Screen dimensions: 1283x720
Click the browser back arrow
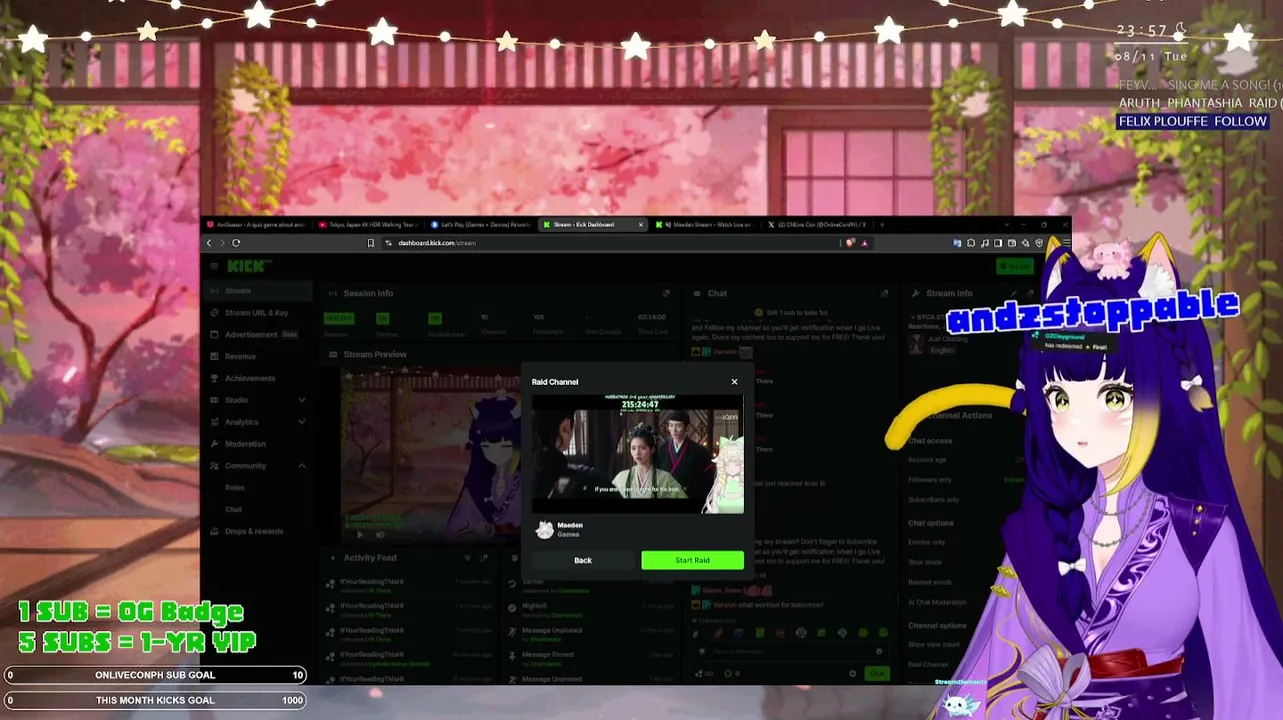209,243
